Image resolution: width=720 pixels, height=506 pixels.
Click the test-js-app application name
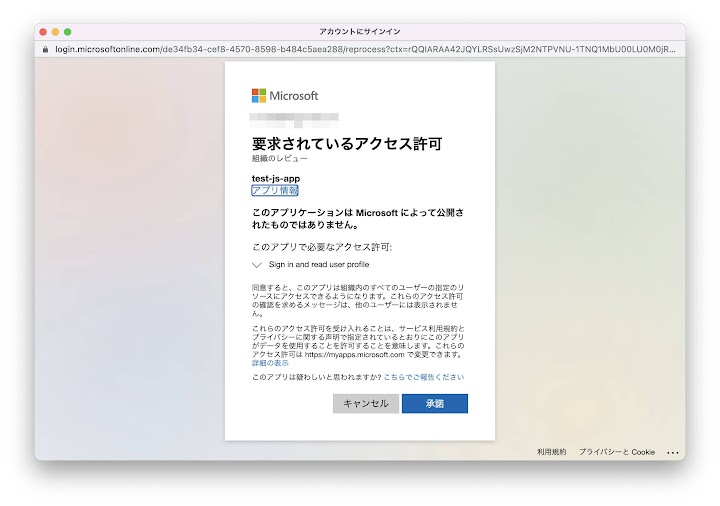276,179
